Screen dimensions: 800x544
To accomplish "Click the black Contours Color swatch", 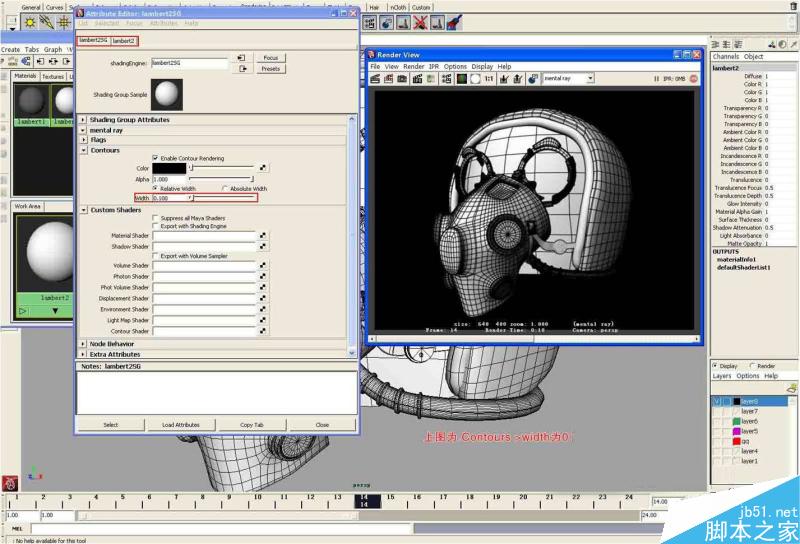I will pyautogui.click(x=168, y=168).
